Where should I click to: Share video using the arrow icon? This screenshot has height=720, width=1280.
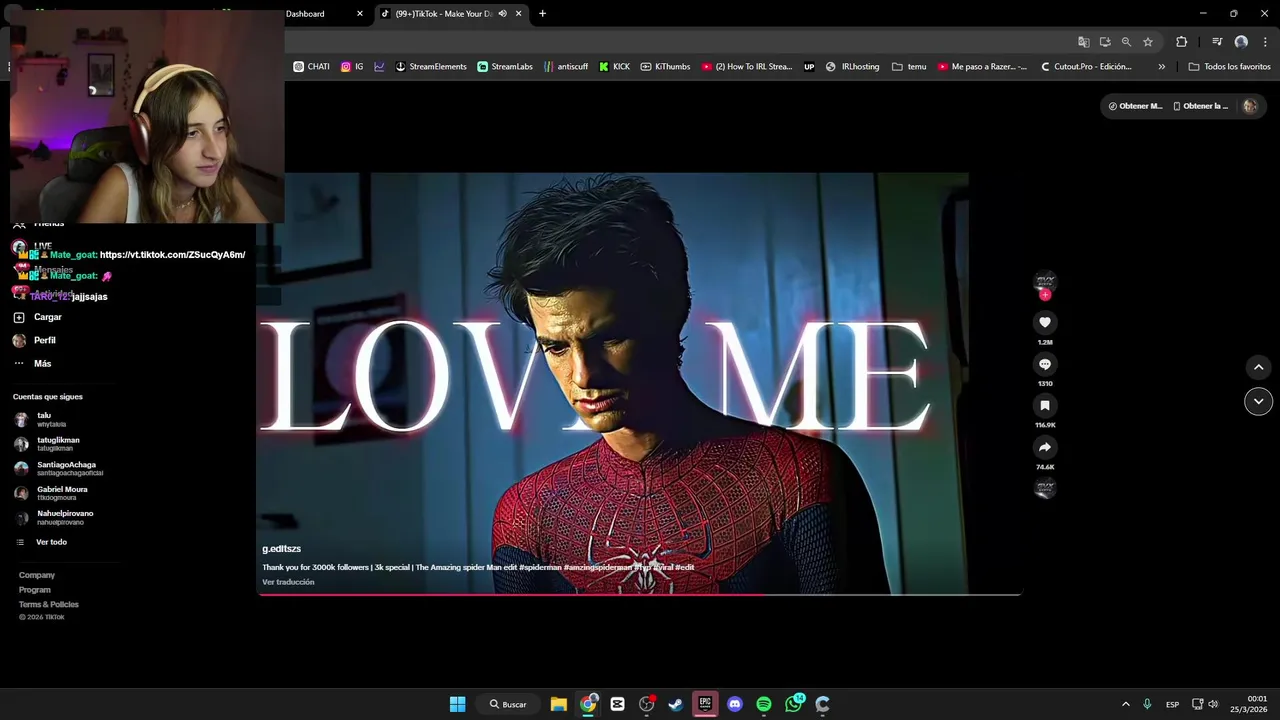[1045, 447]
